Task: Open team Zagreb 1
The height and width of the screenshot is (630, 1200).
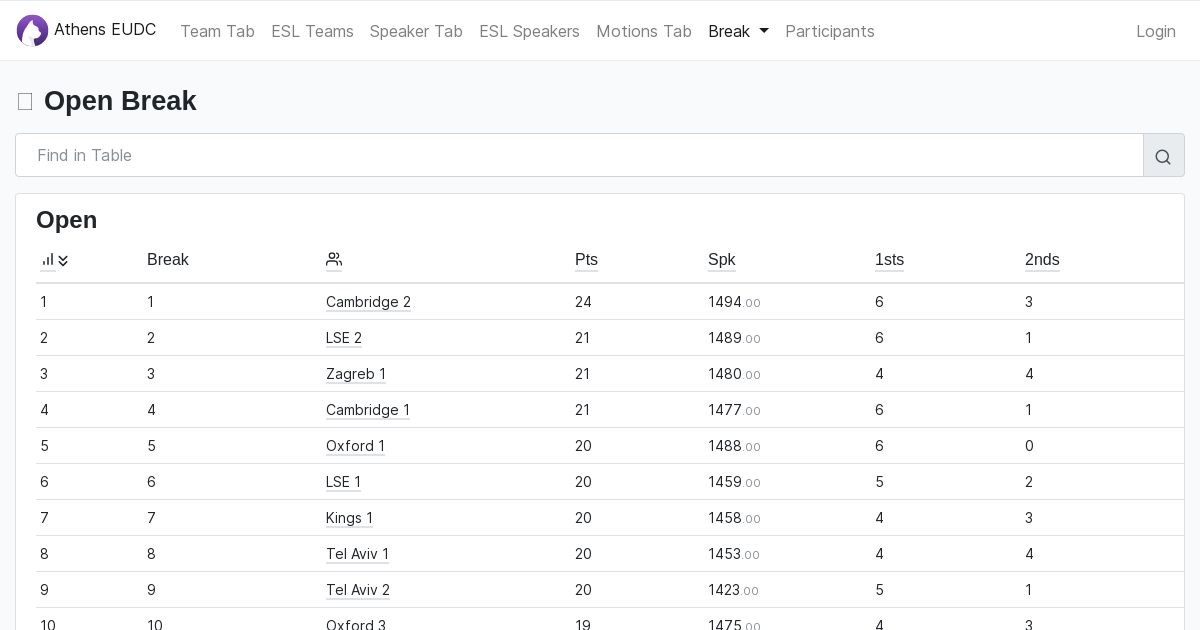Action: pyautogui.click(x=356, y=374)
